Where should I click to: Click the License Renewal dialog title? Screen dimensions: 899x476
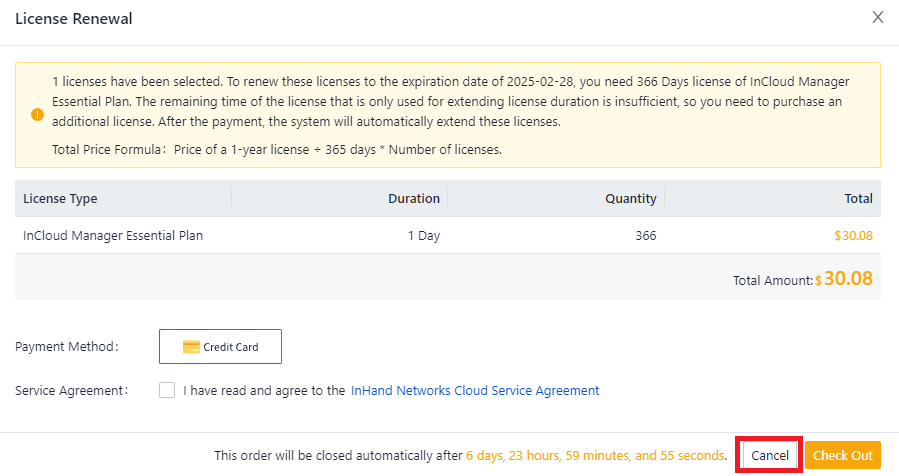coord(74,19)
